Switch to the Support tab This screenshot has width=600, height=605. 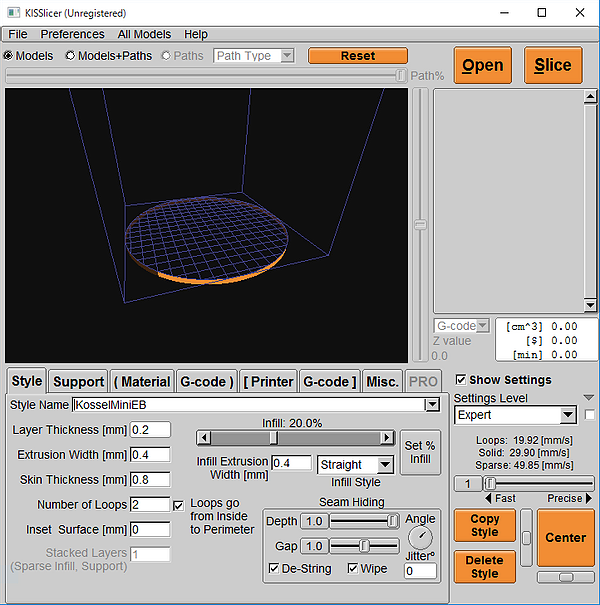[x=78, y=381]
